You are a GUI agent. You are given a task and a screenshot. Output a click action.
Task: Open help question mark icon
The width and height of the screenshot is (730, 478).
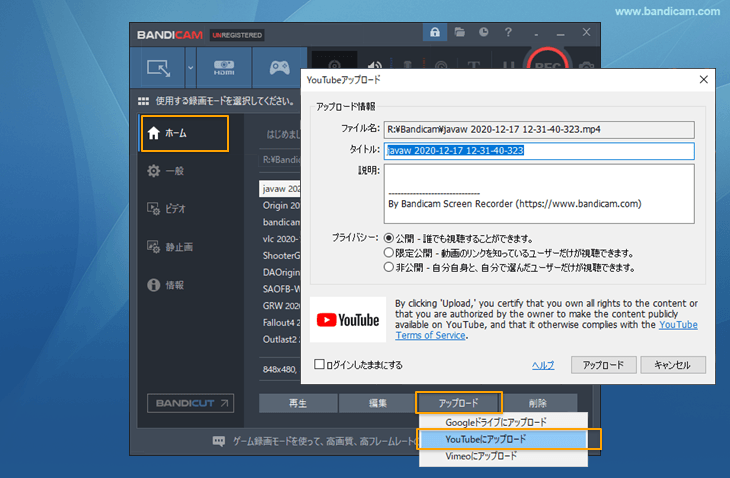508,32
